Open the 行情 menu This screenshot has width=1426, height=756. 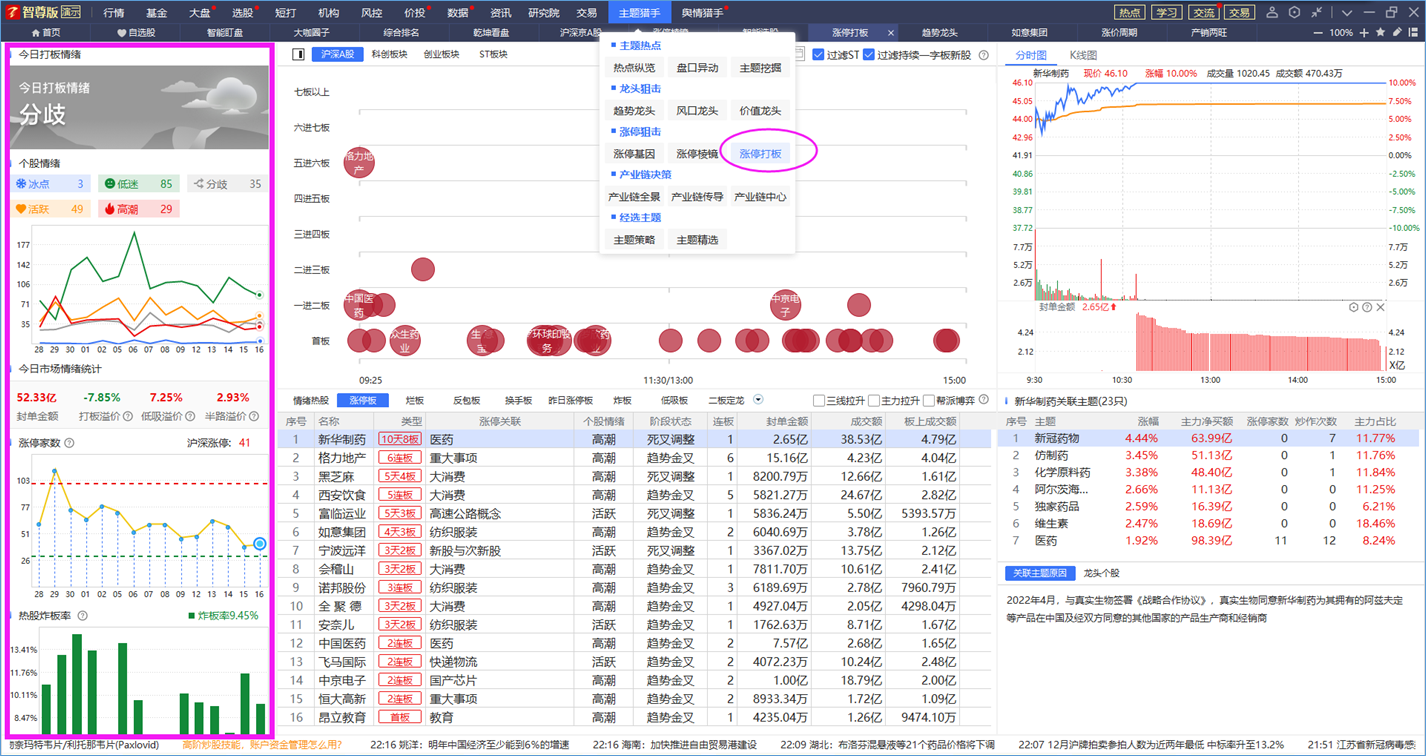pos(114,13)
